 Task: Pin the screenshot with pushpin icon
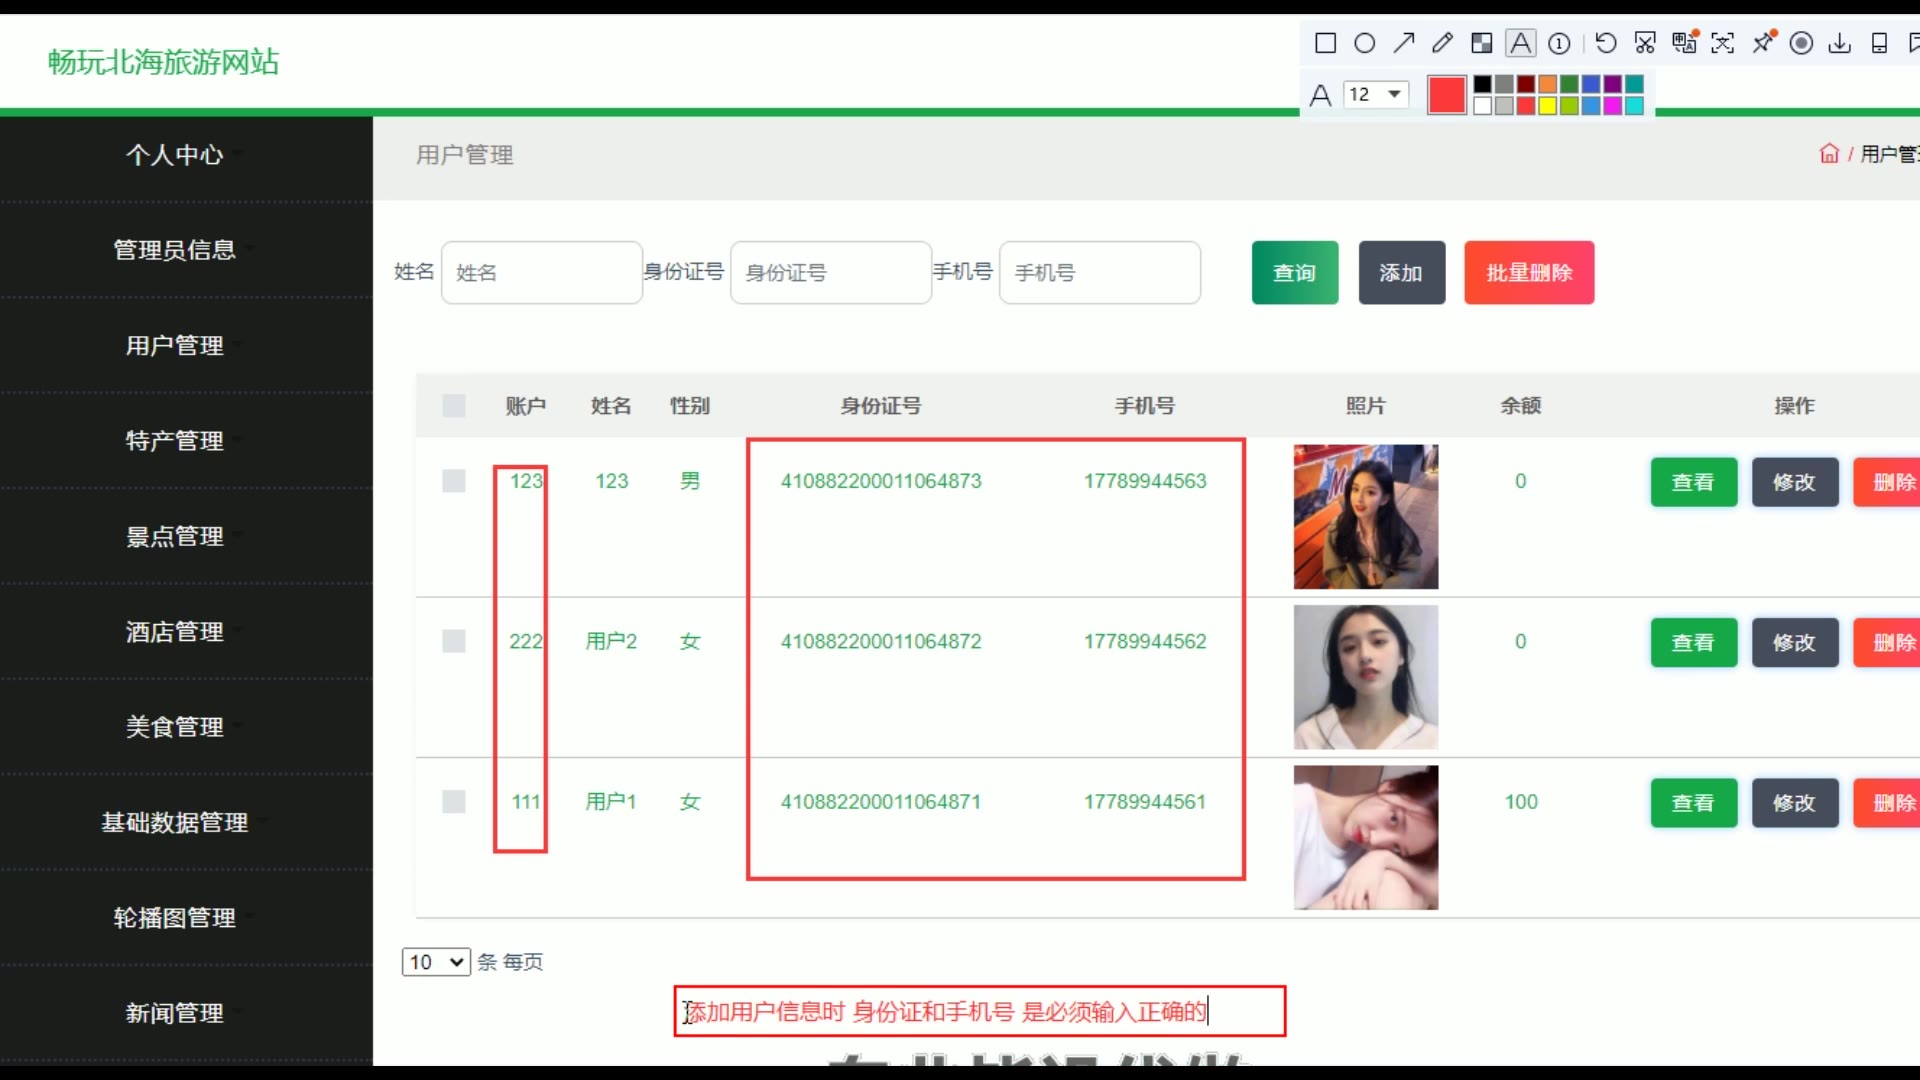coord(1764,43)
